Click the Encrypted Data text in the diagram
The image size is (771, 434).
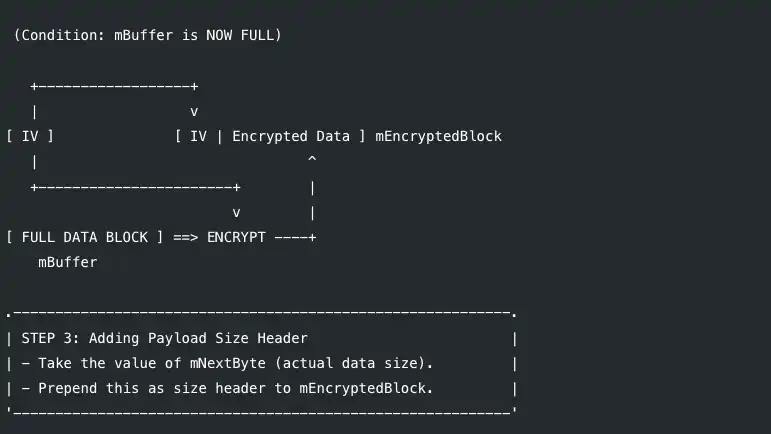coord(291,136)
